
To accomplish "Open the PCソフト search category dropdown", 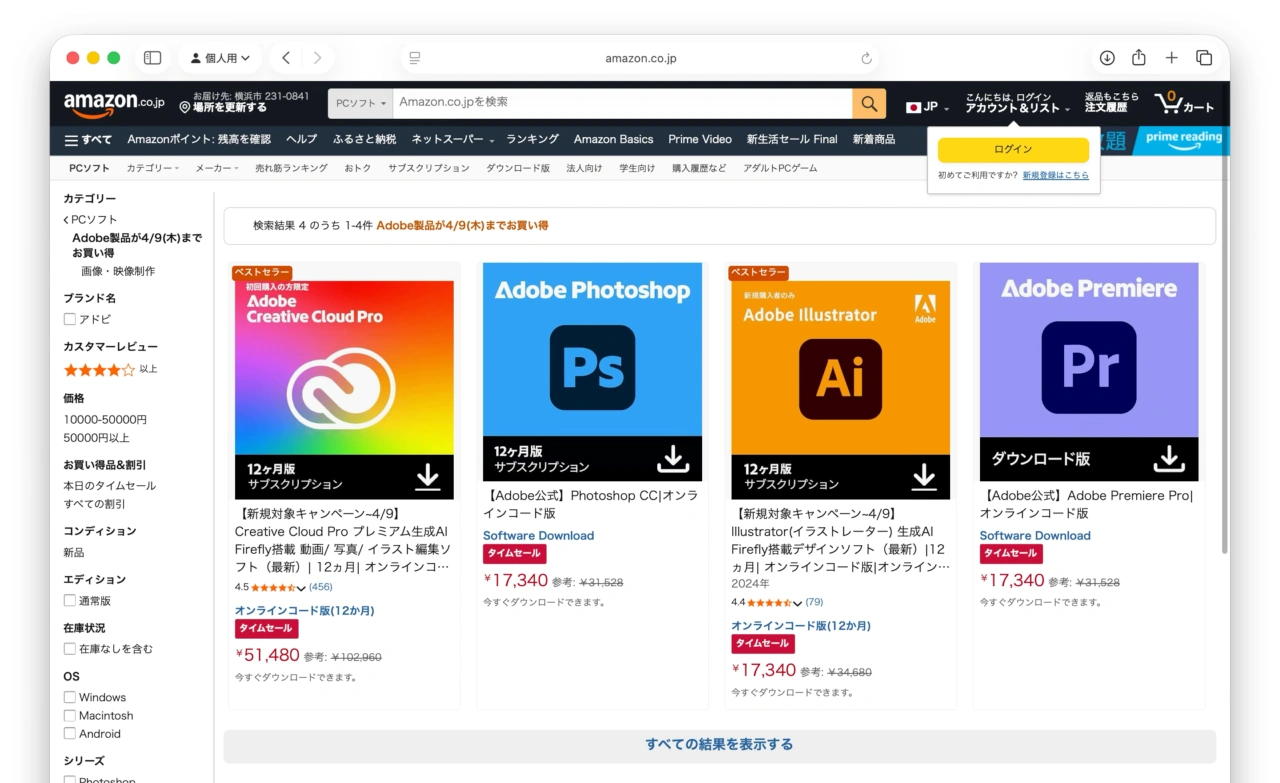I will 359,103.
